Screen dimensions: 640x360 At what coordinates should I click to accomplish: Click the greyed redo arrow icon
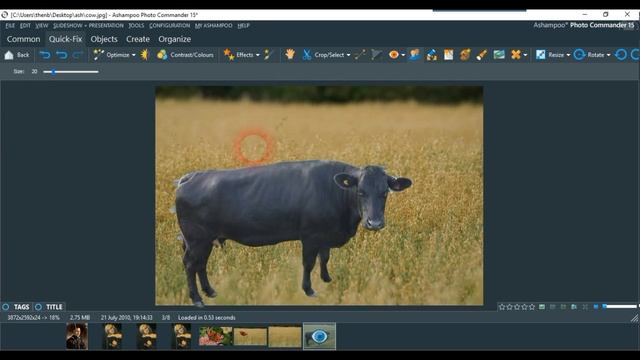[x=78, y=55]
